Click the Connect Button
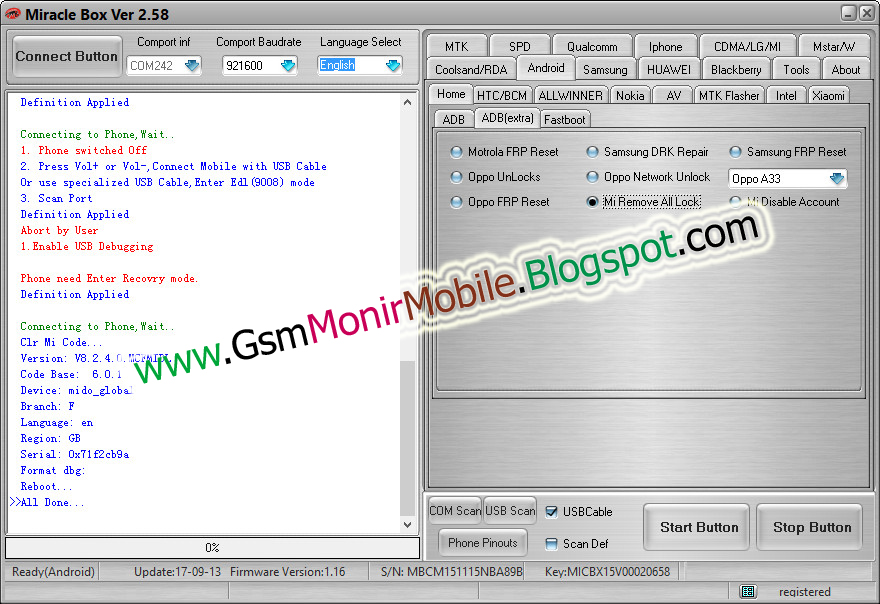 (x=66, y=56)
